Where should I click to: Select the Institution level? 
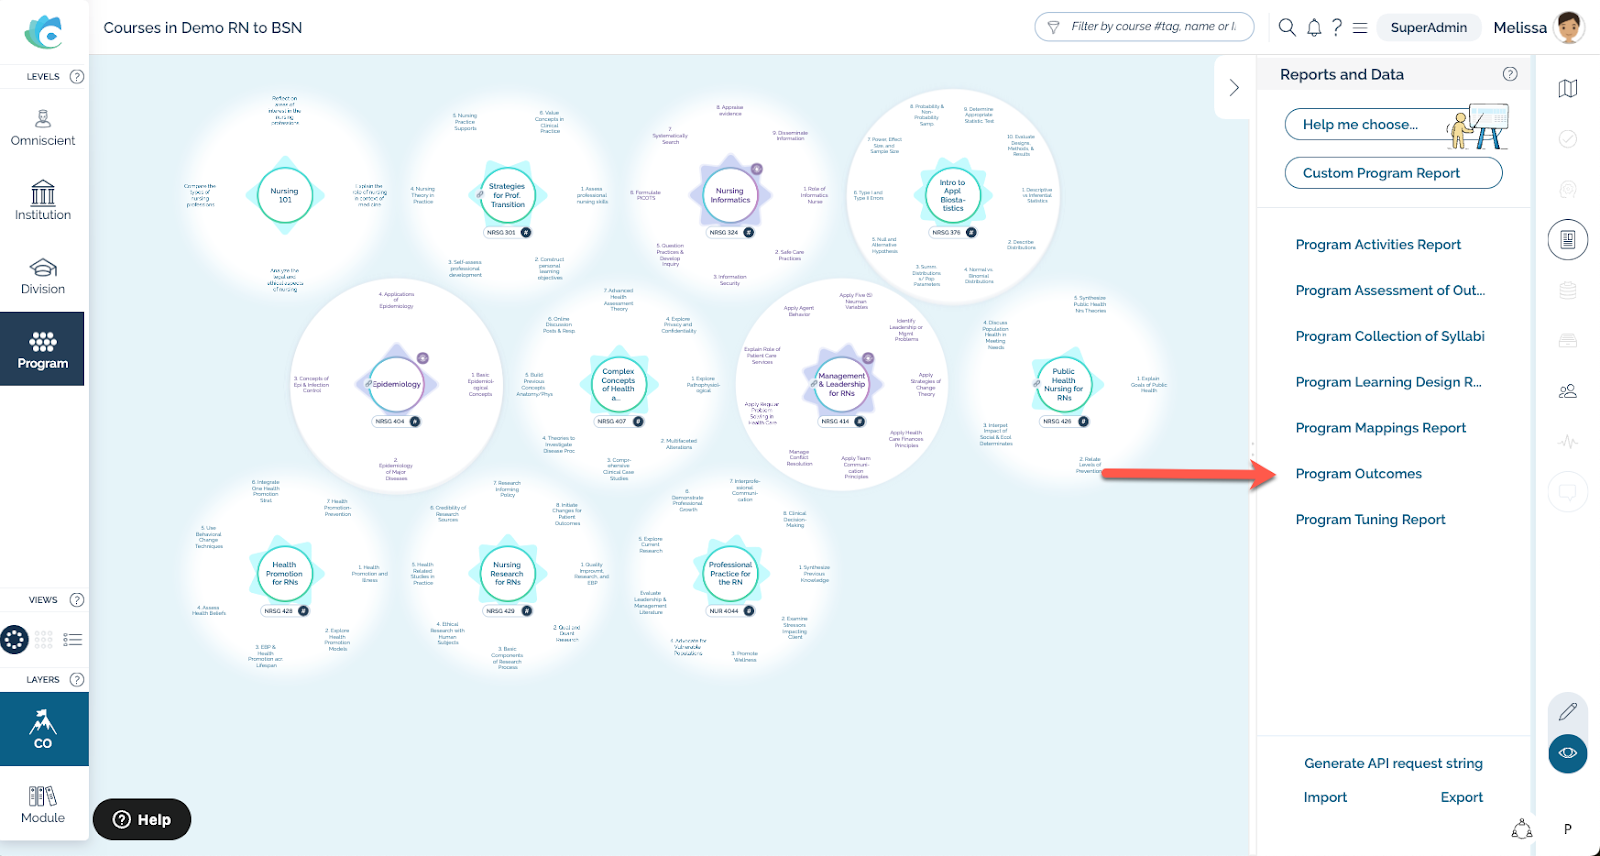[43, 200]
